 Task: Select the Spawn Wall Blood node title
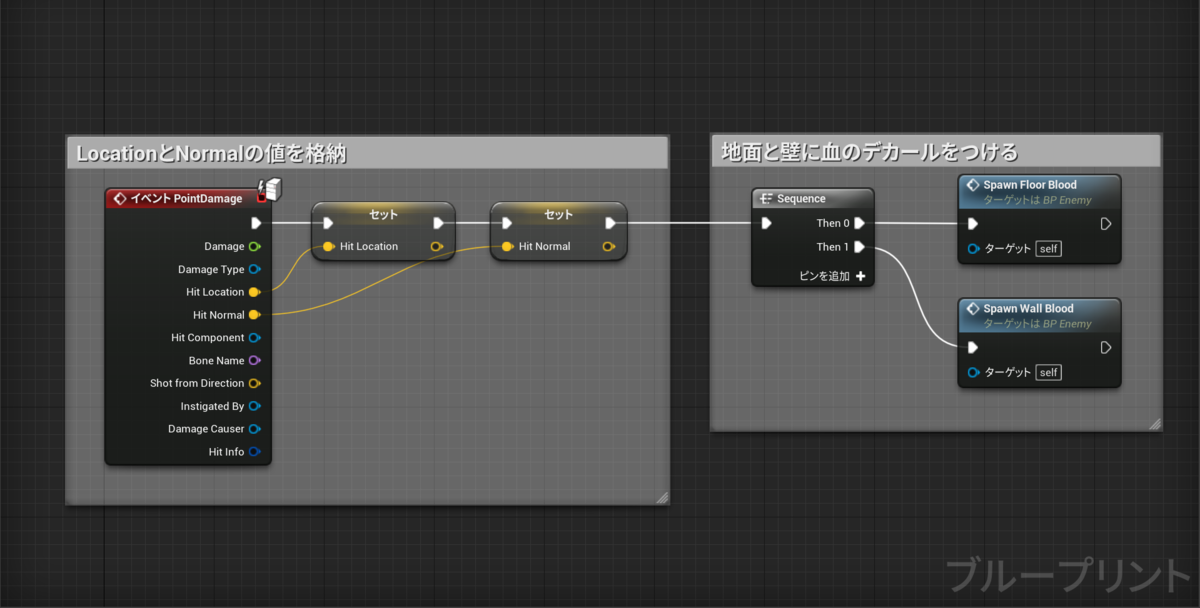click(1028, 309)
